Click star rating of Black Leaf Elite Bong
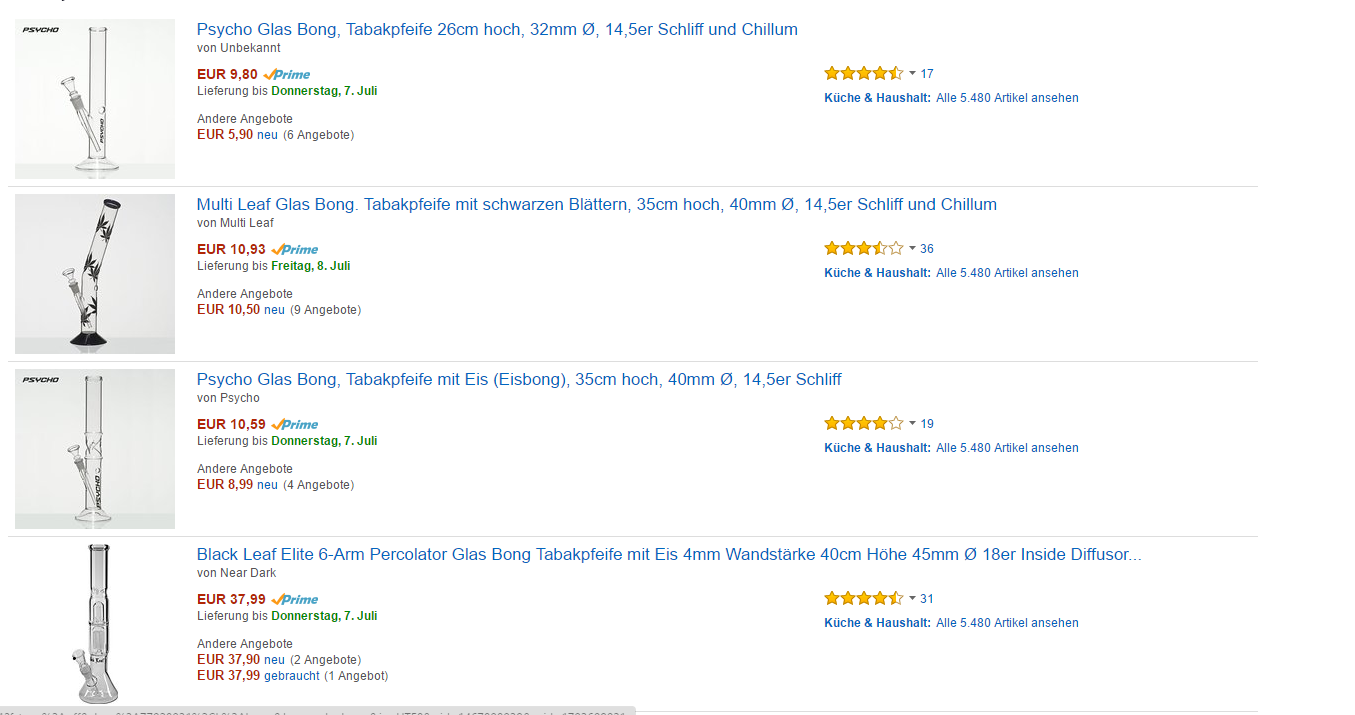The height and width of the screenshot is (715, 1355). tap(864, 598)
